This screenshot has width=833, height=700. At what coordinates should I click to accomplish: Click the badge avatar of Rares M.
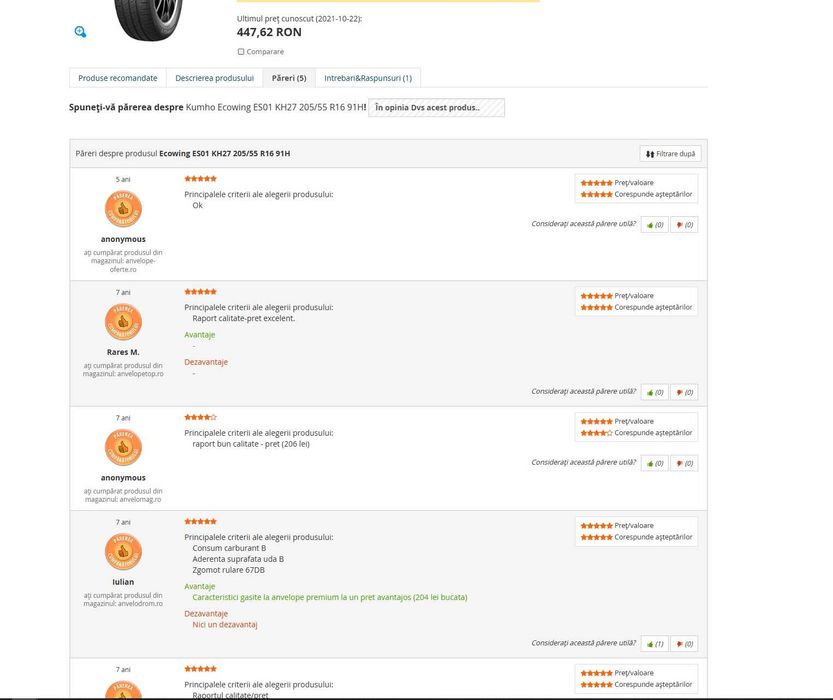click(123, 322)
